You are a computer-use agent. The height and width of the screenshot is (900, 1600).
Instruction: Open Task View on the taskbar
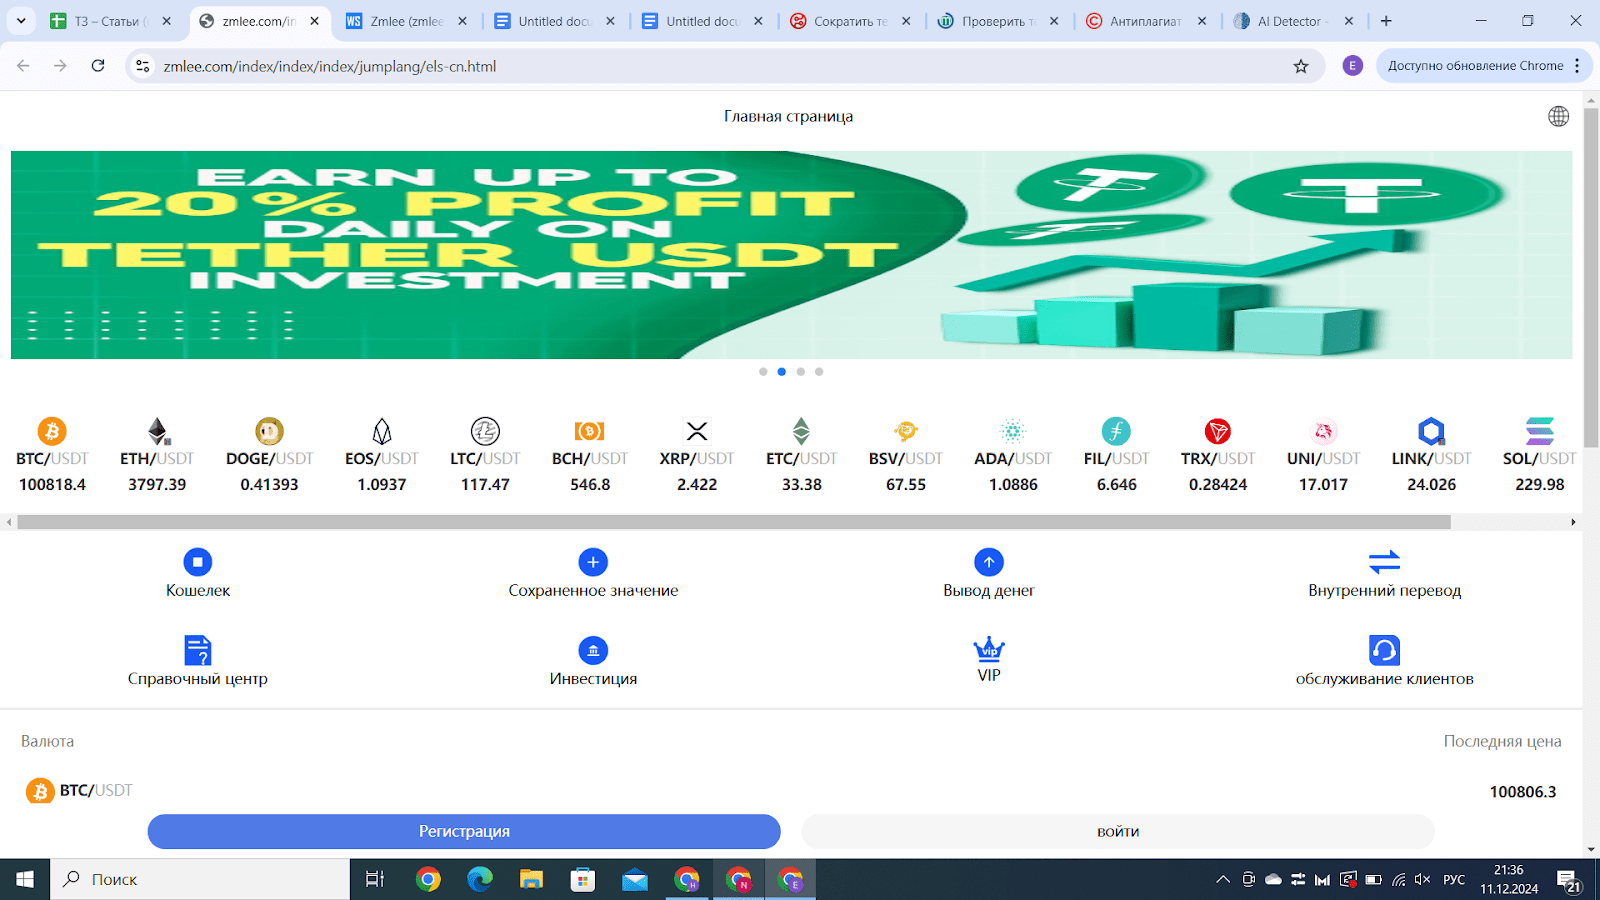(x=375, y=880)
